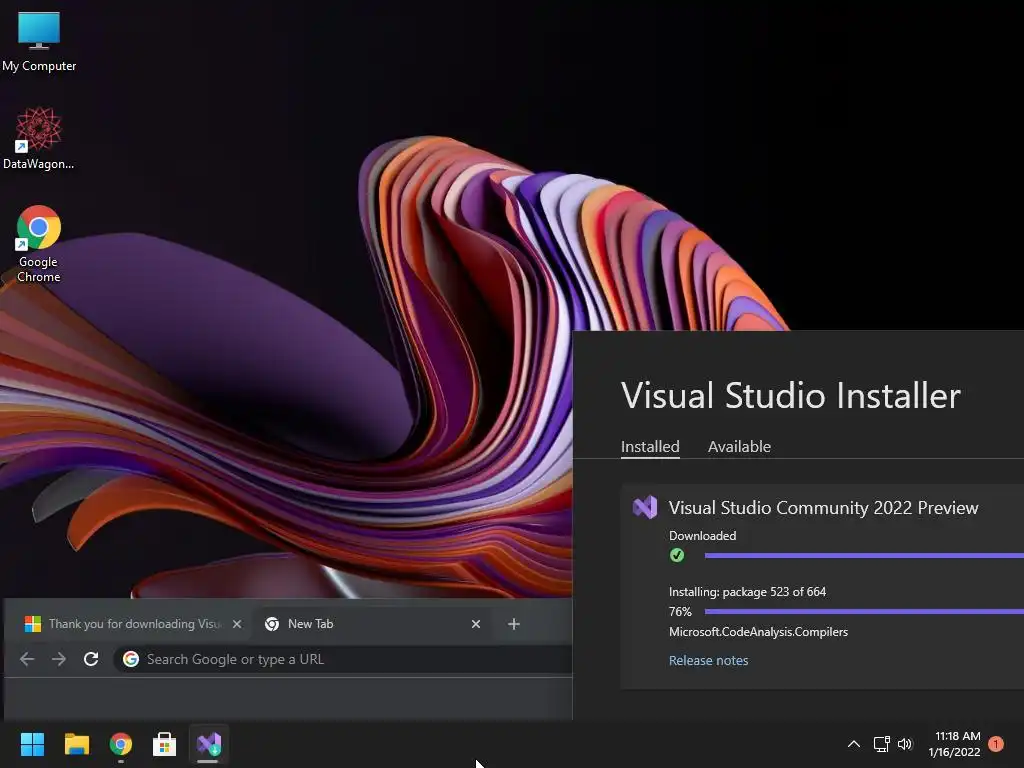Open Microsoft Store from taskbar

tap(165, 744)
